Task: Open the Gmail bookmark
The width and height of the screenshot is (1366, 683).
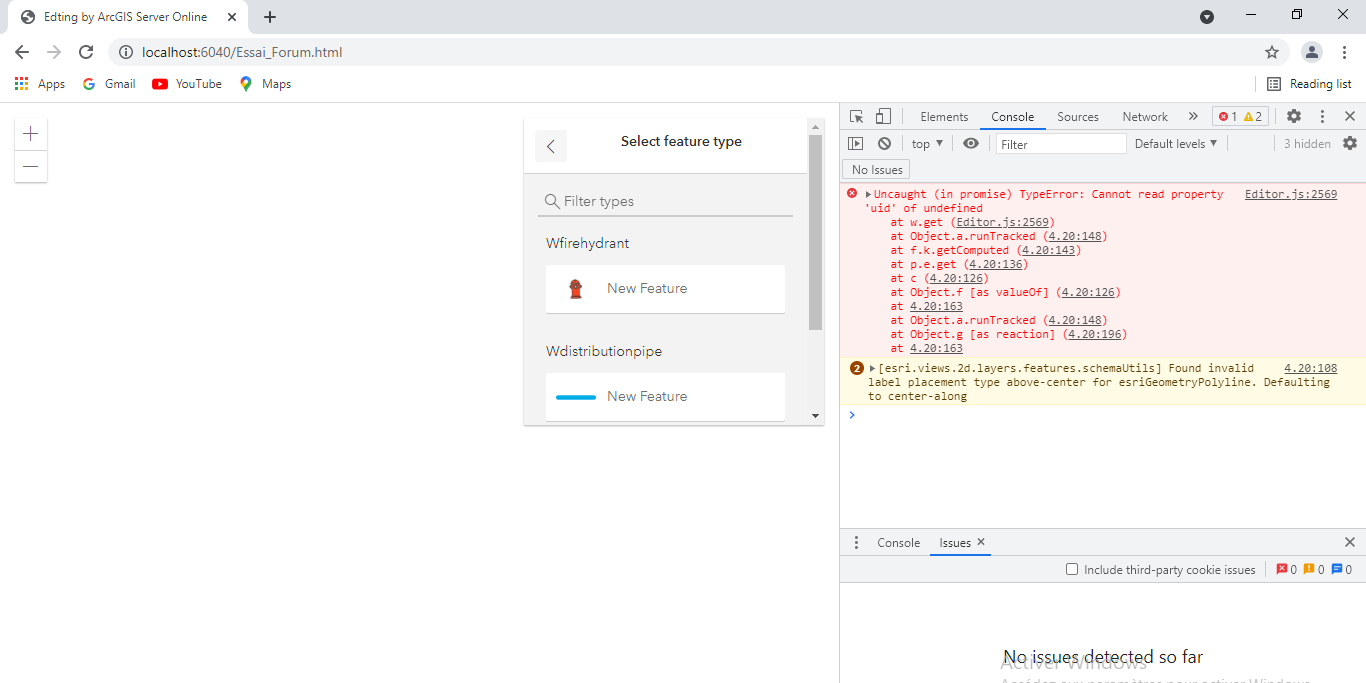Action: point(109,84)
